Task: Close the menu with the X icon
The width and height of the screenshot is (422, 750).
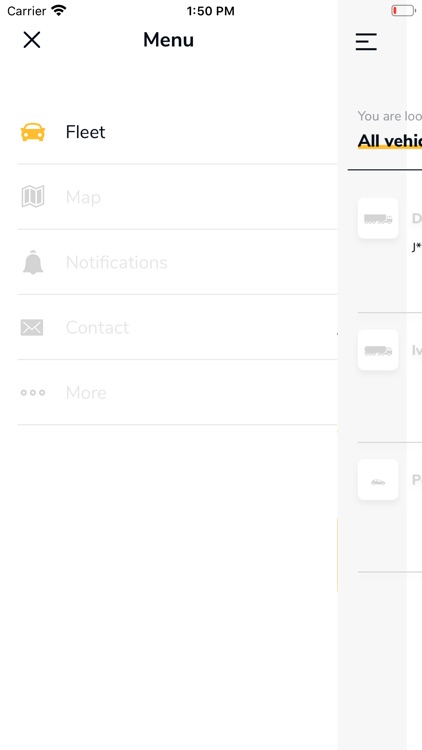Action: click(x=32, y=40)
